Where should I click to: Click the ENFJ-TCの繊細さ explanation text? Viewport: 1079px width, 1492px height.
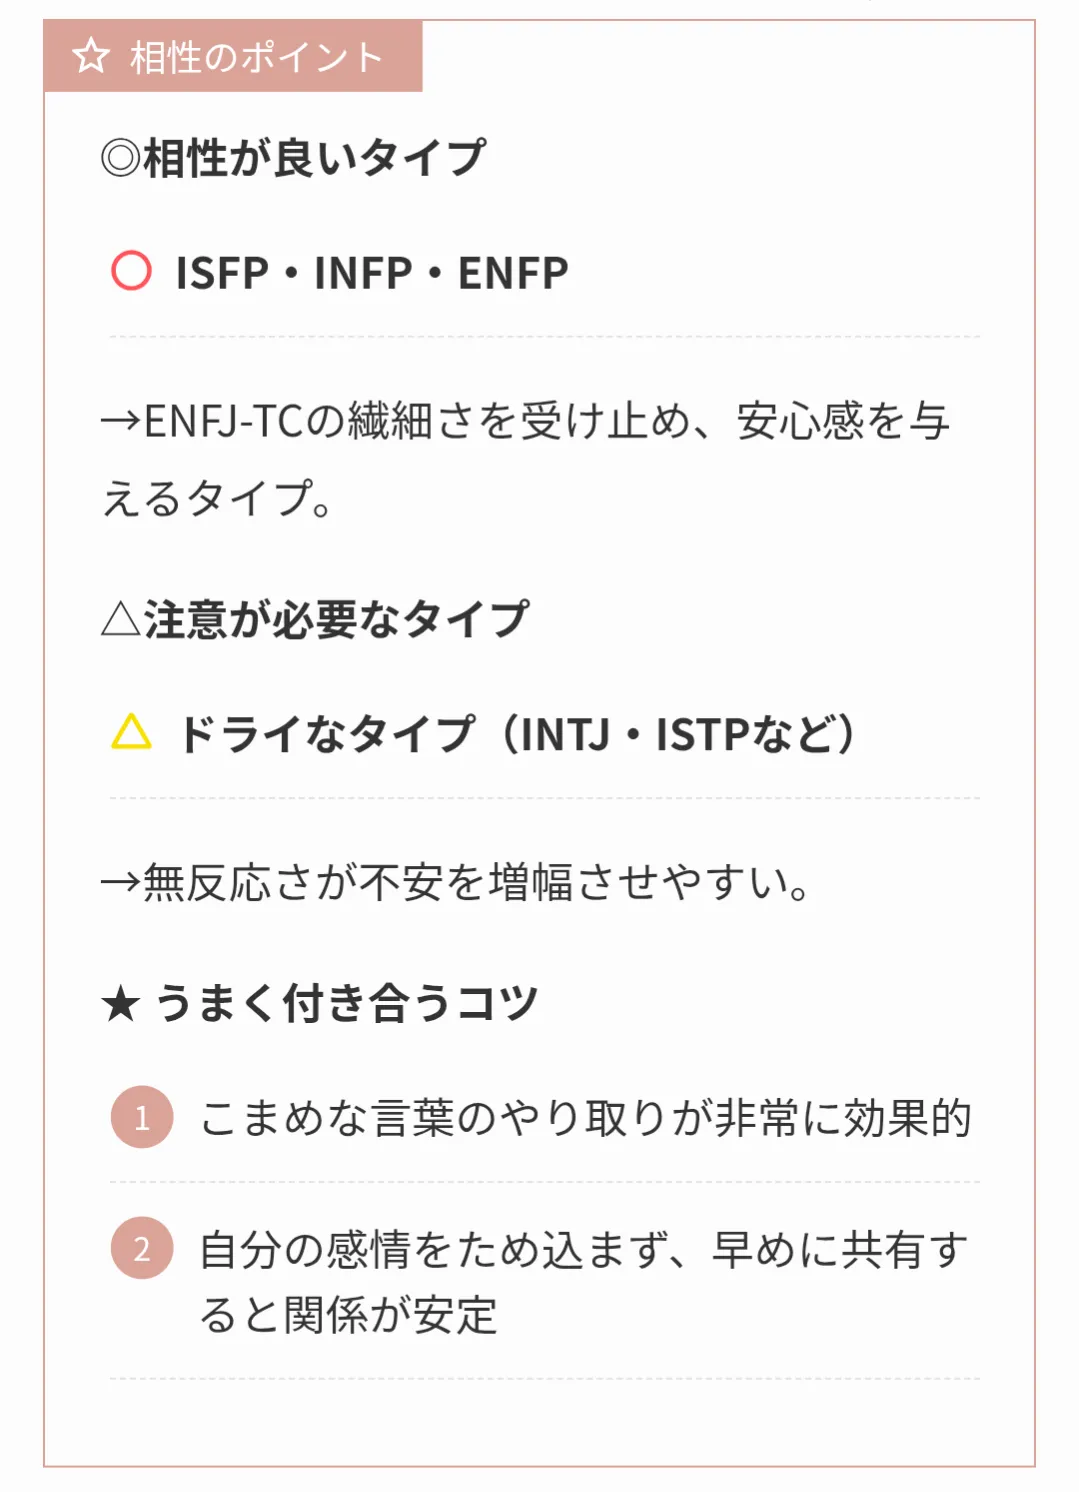(x=525, y=421)
